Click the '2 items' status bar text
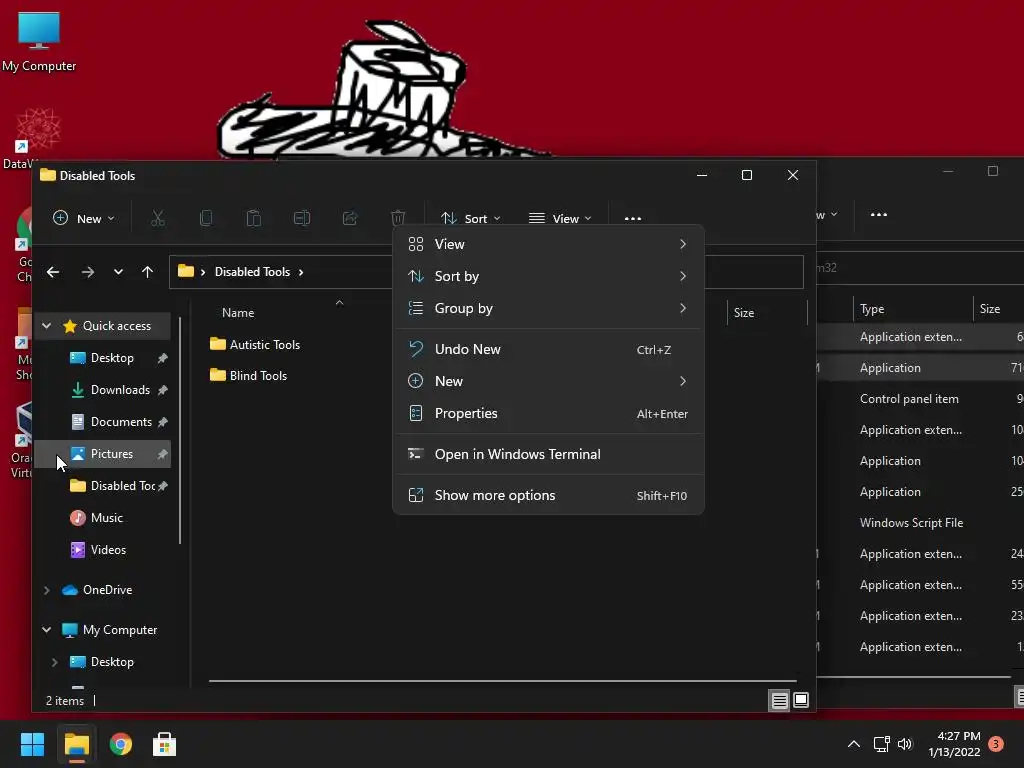Viewport: 1024px width, 768px height. point(65,701)
